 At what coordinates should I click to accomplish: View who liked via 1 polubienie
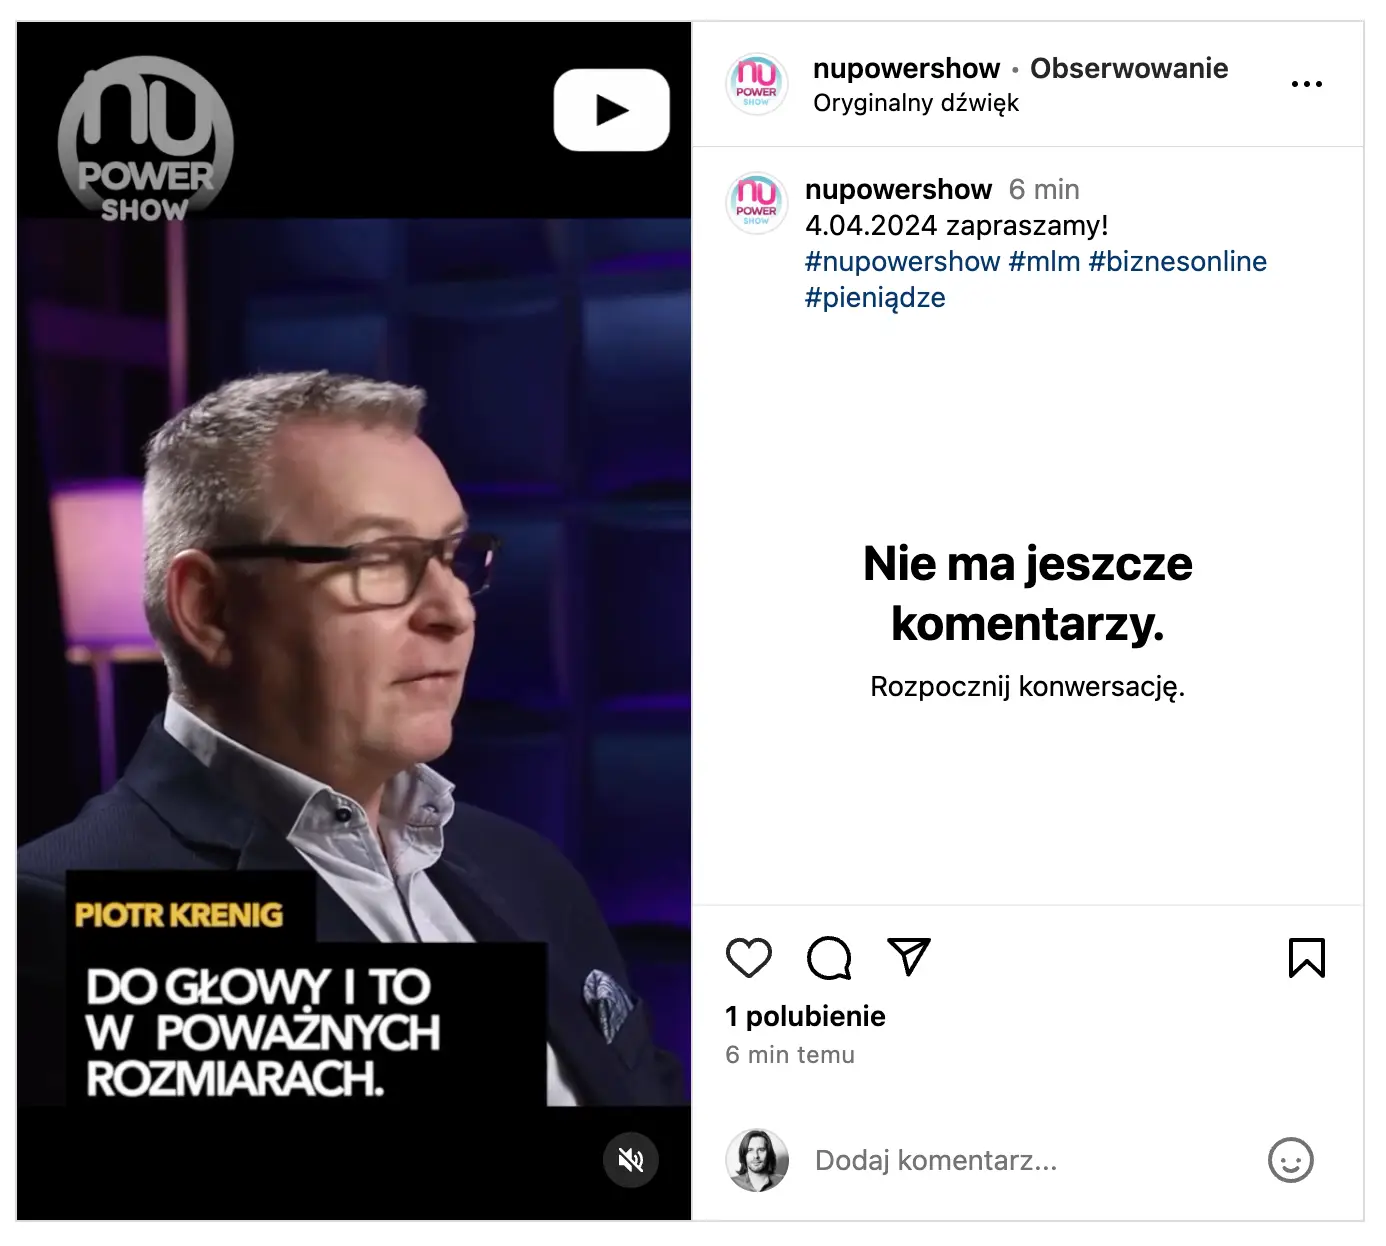(x=805, y=1016)
